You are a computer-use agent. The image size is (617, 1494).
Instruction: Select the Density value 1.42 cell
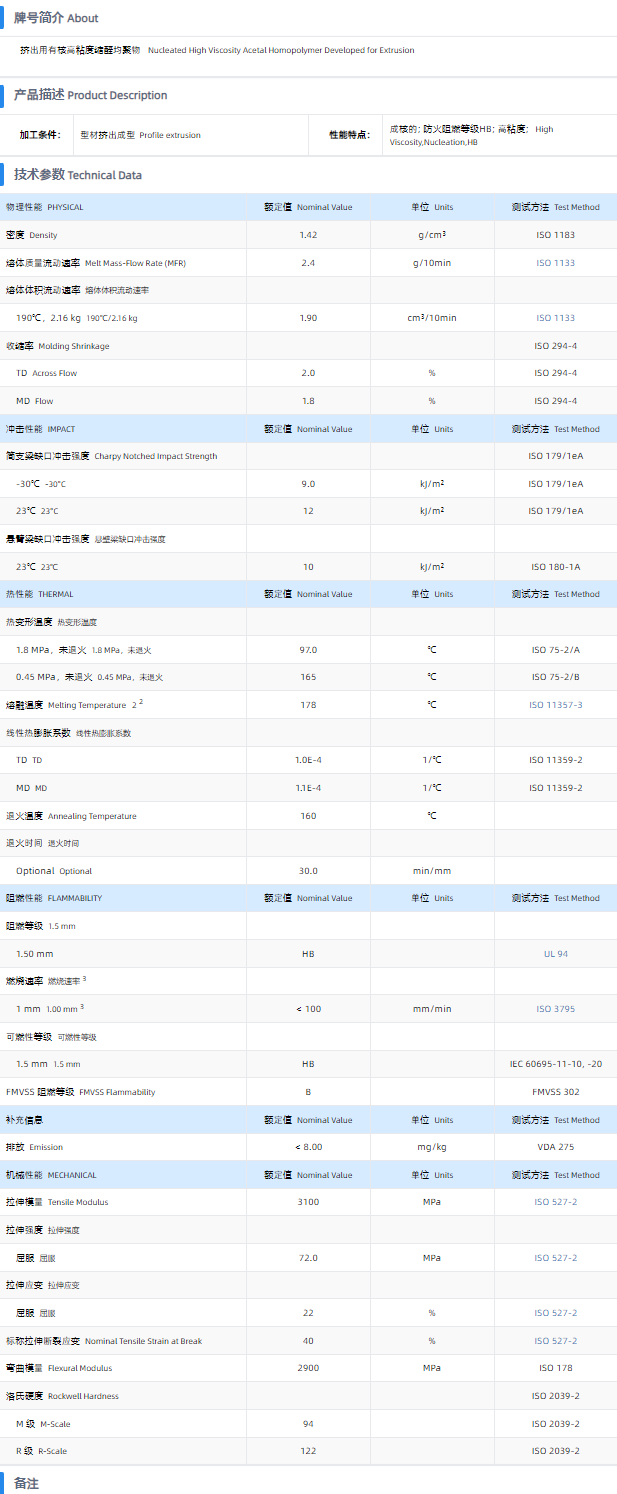(308, 235)
